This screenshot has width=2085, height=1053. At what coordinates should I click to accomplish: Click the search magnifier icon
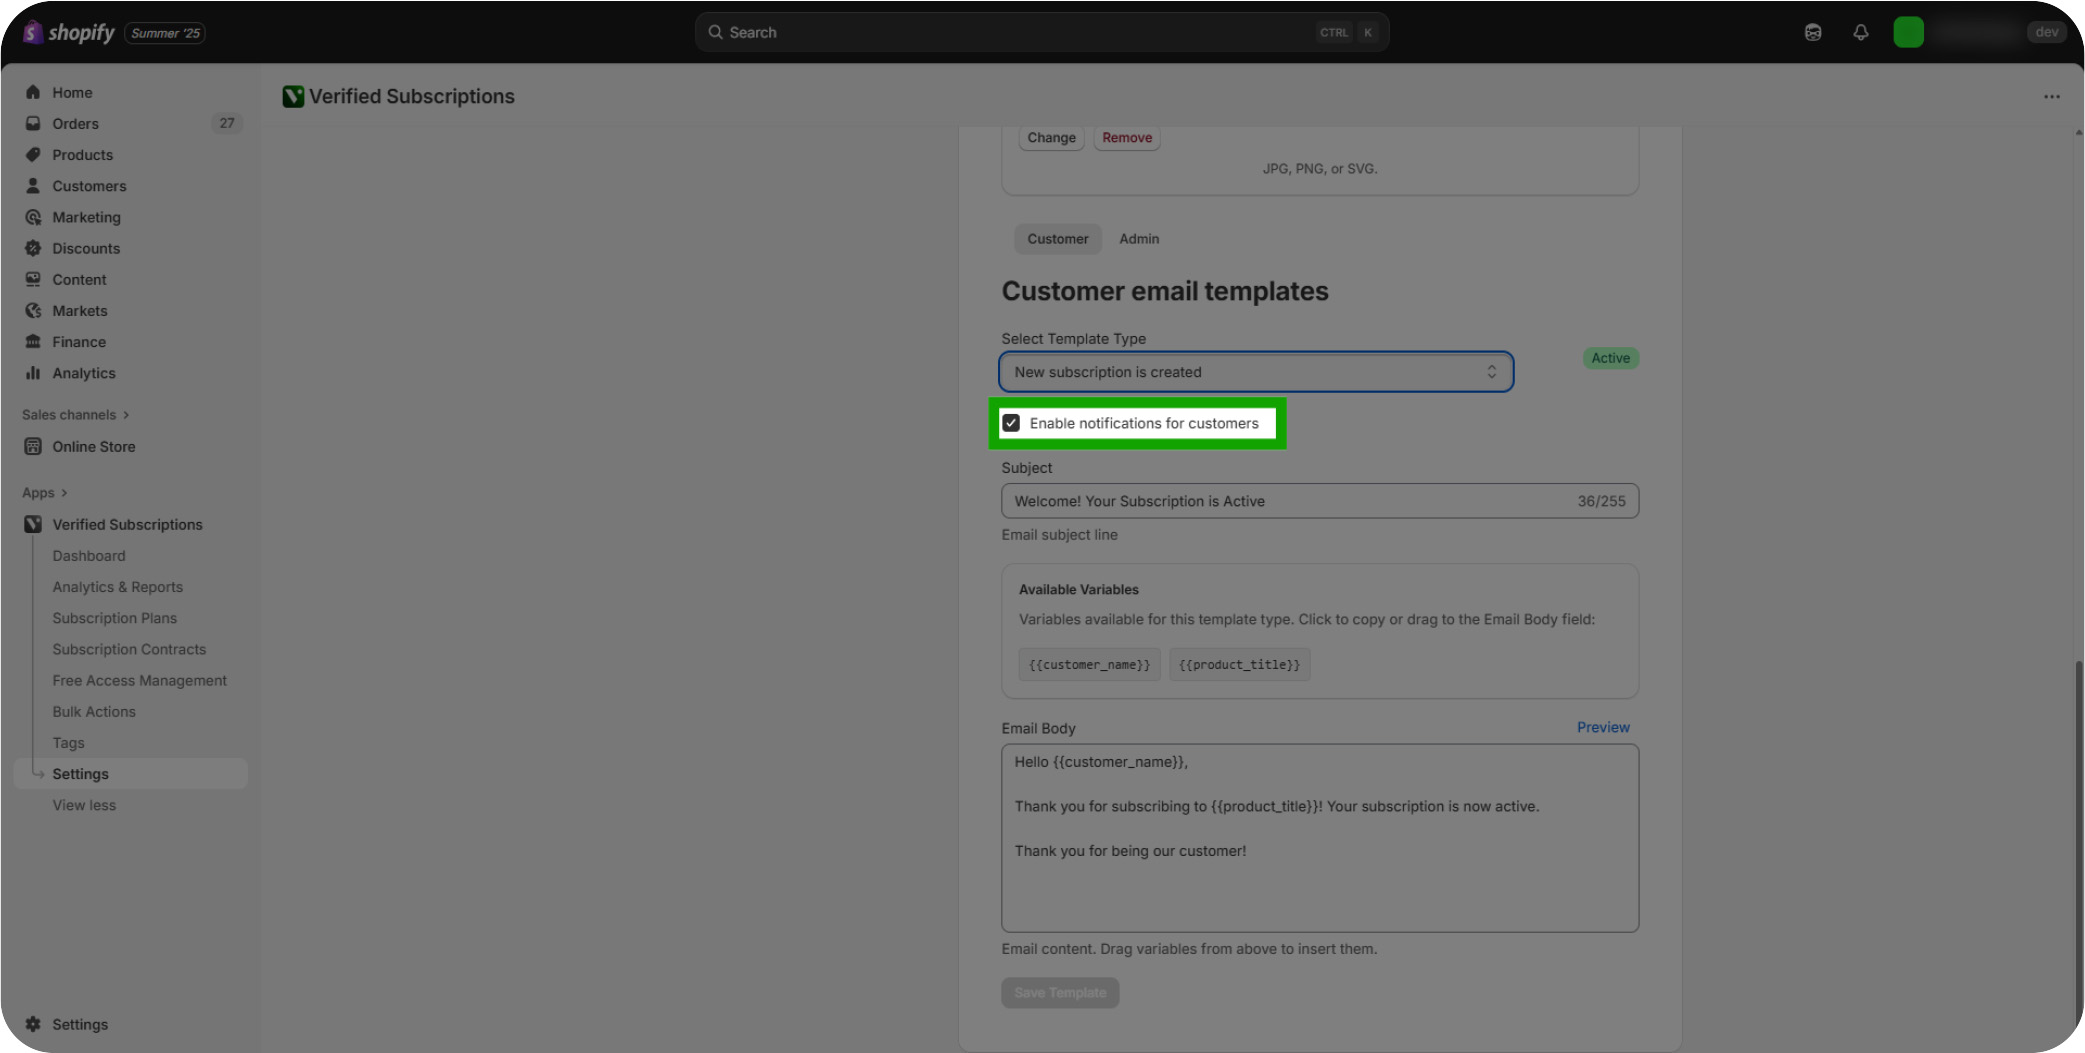pyautogui.click(x=716, y=32)
